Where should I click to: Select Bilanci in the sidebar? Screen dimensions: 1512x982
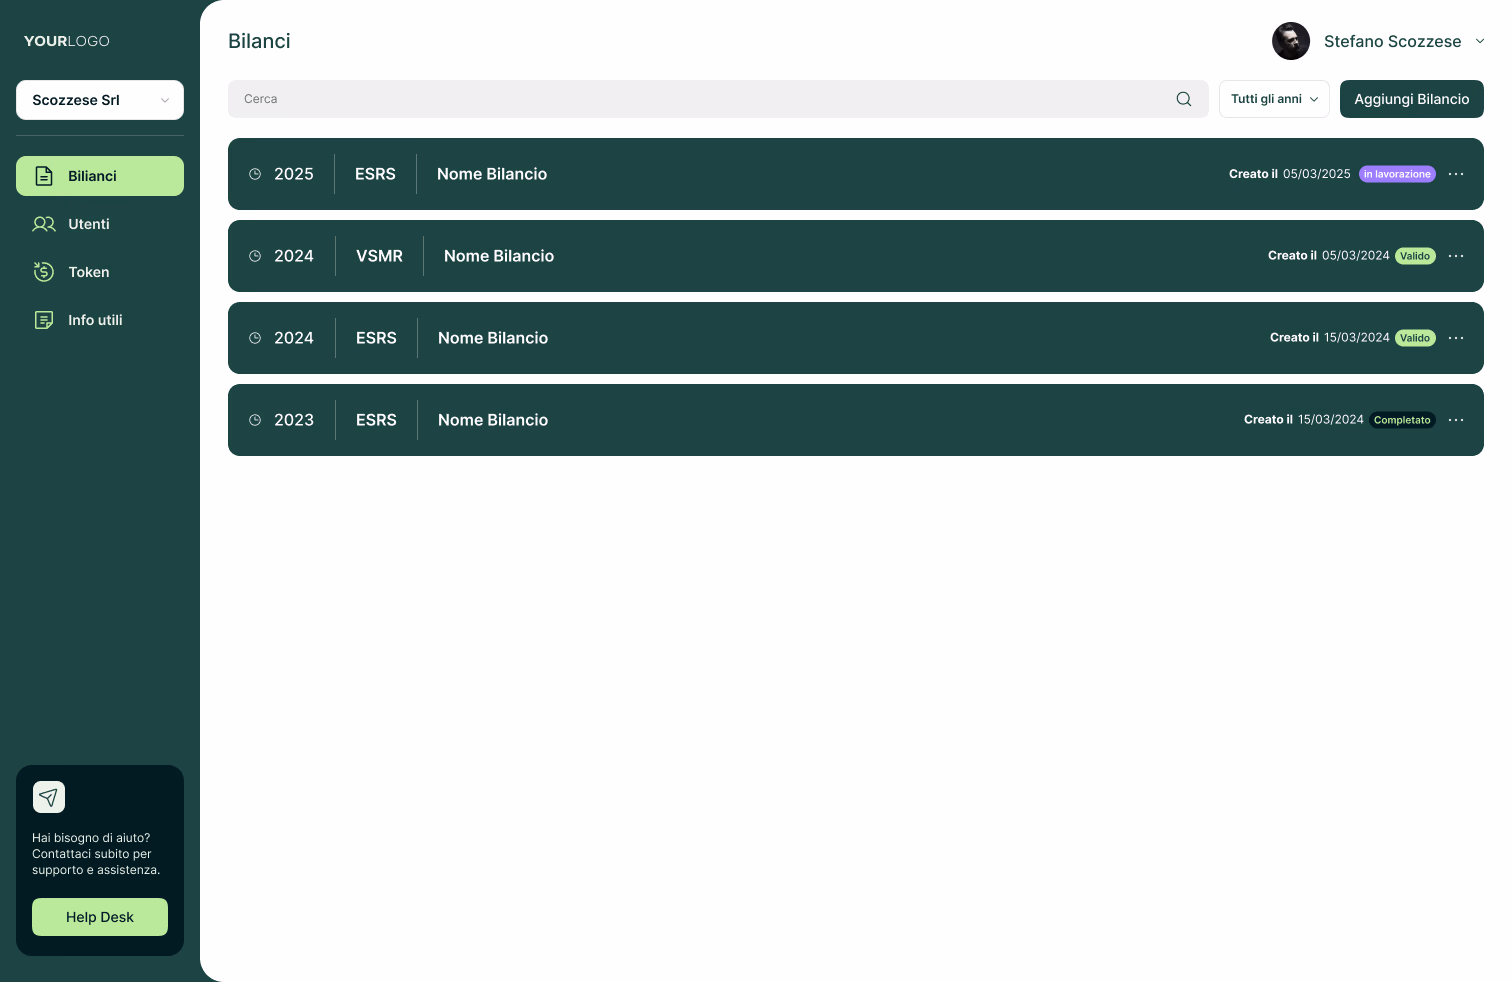coord(93,176)
